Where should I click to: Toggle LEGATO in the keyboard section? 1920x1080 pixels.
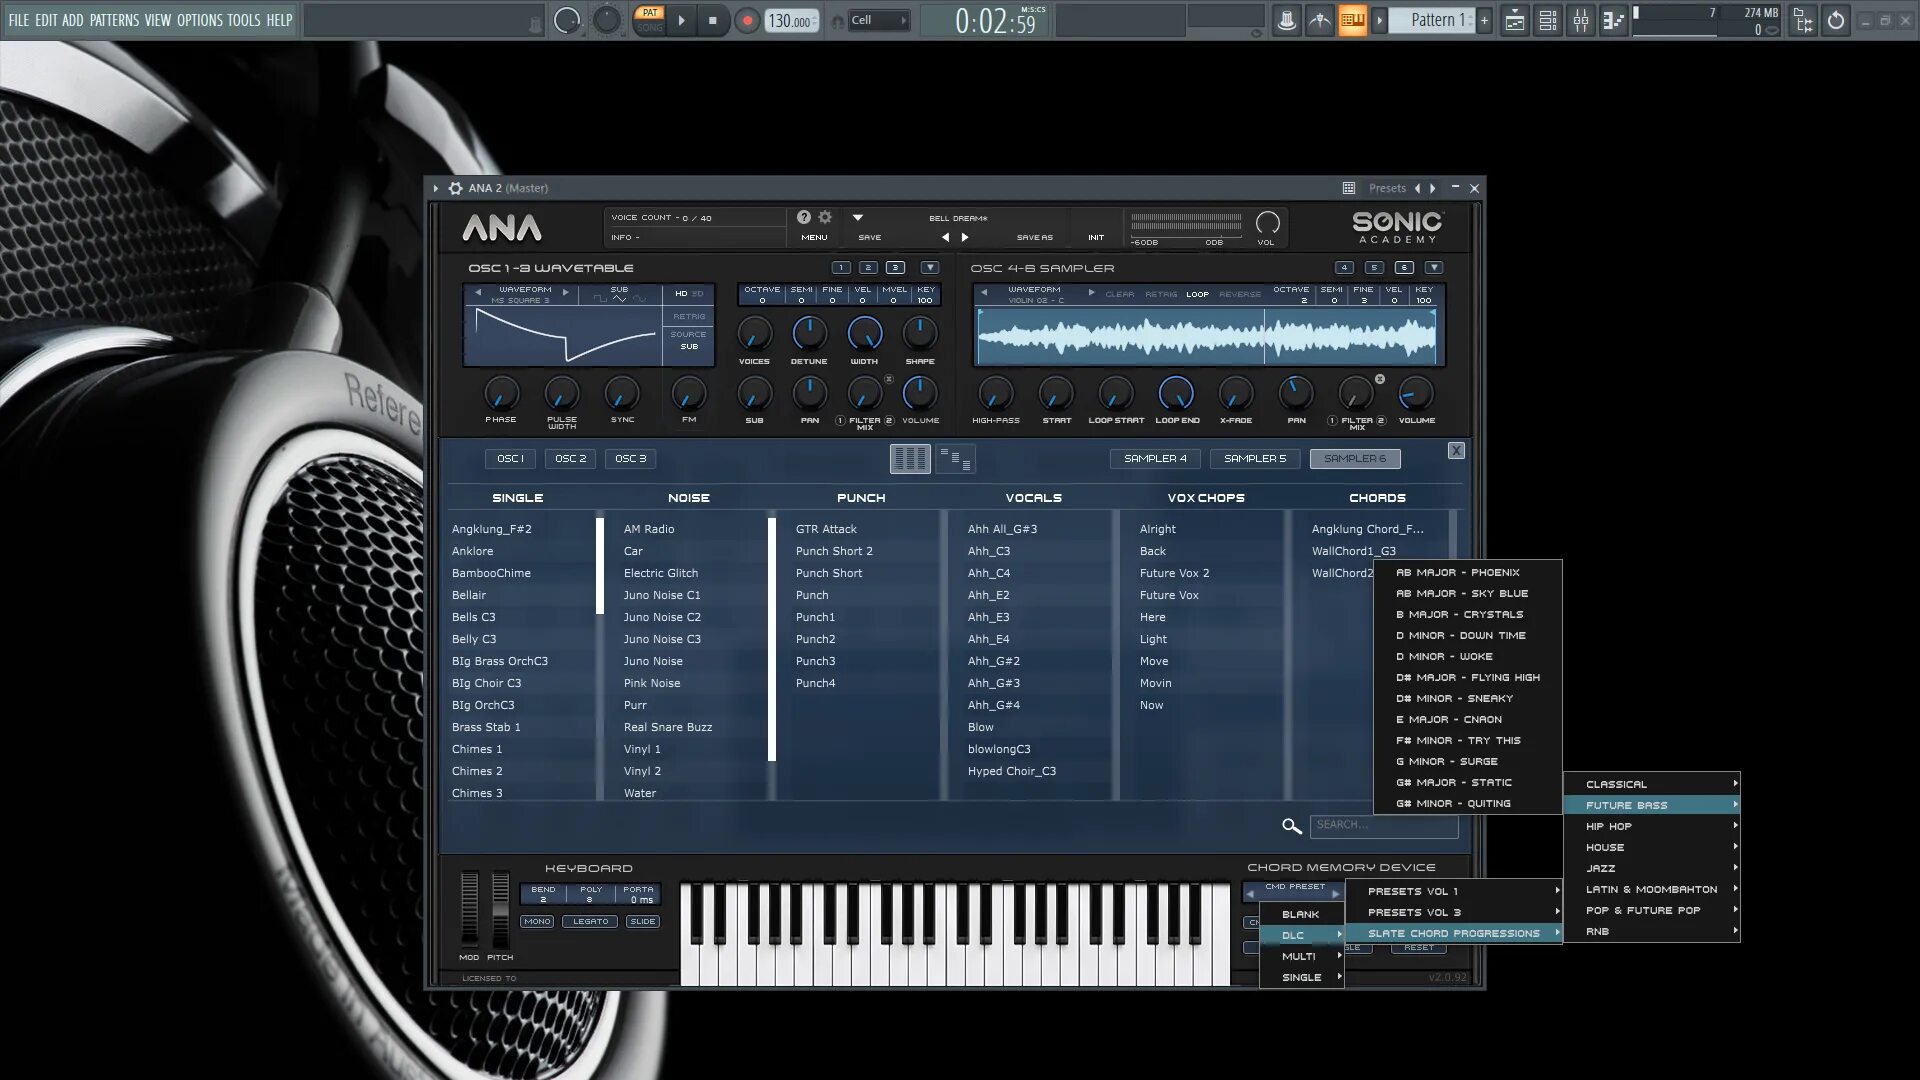[x=590, y=921]
